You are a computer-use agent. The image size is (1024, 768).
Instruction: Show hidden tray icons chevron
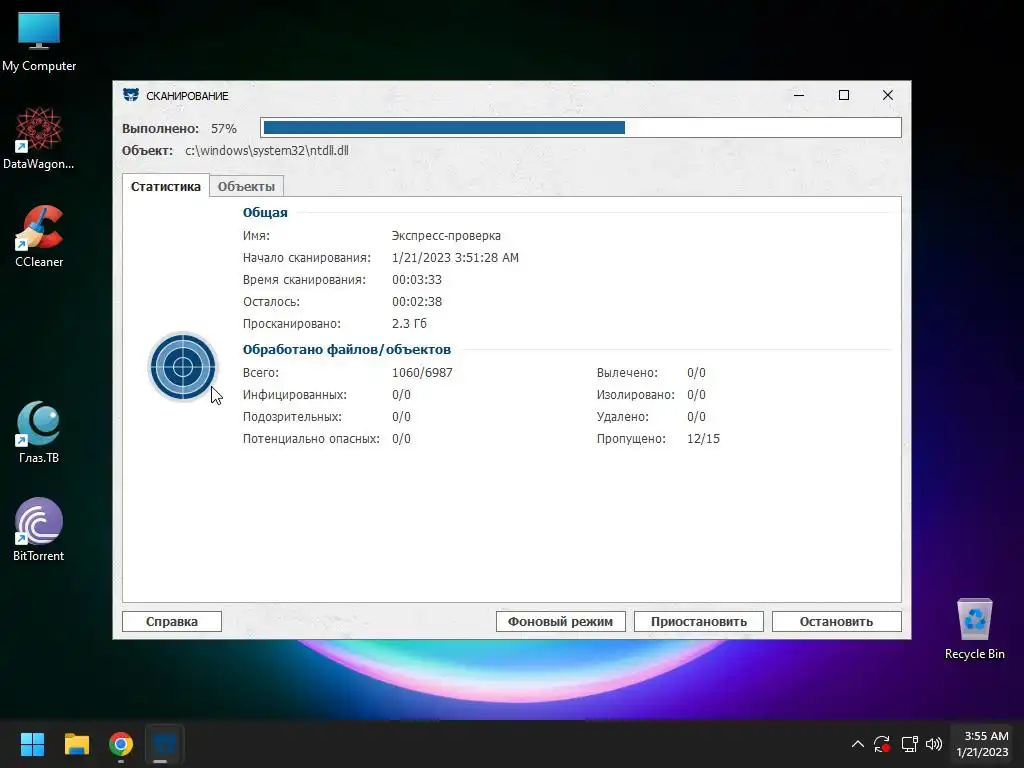(x=857, y=744)
